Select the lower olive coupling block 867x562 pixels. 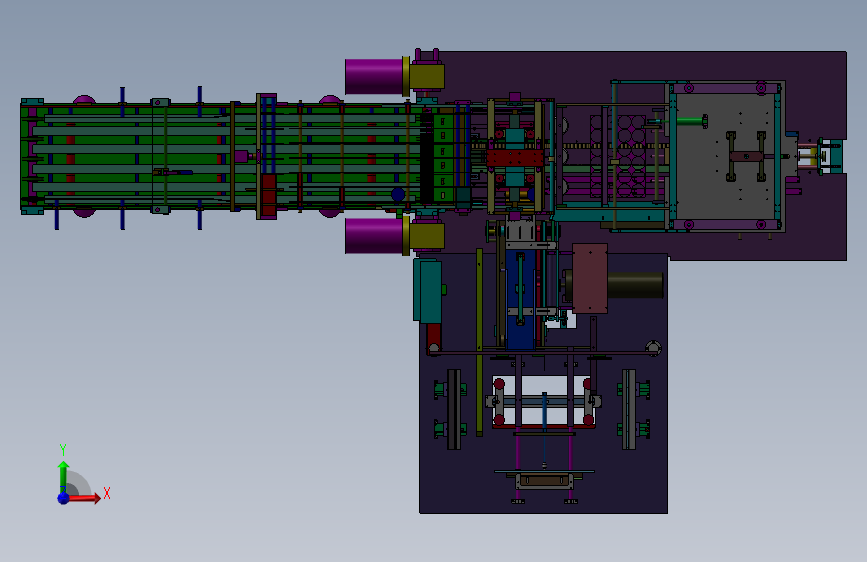point(427,236)
